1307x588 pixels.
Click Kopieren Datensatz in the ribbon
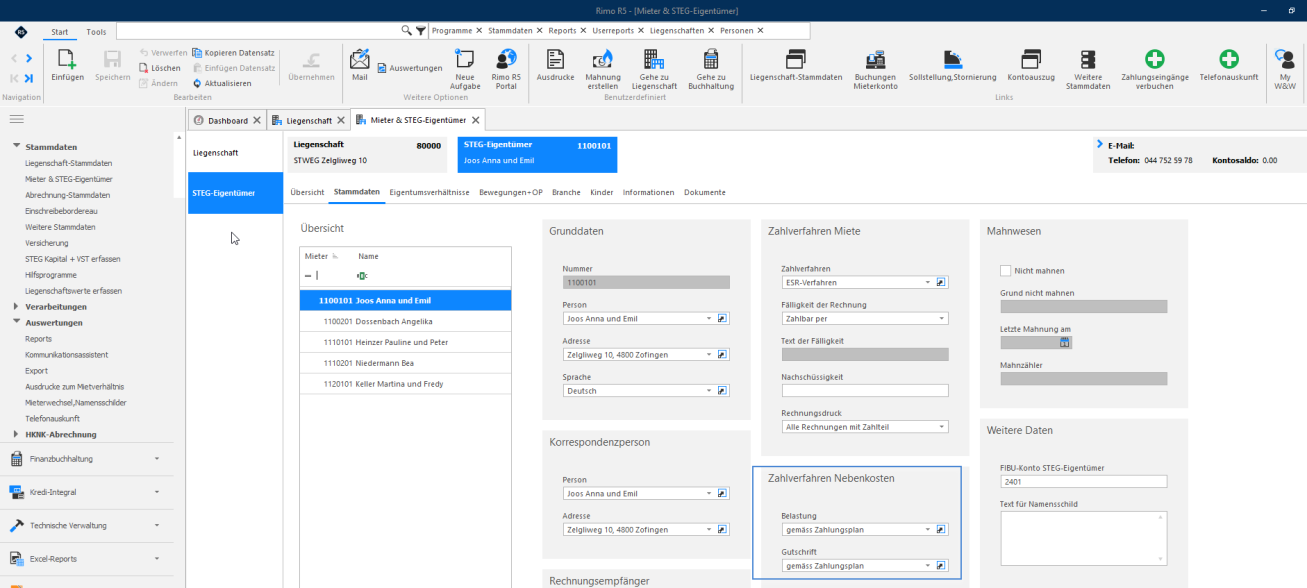[x=233, y=52]
